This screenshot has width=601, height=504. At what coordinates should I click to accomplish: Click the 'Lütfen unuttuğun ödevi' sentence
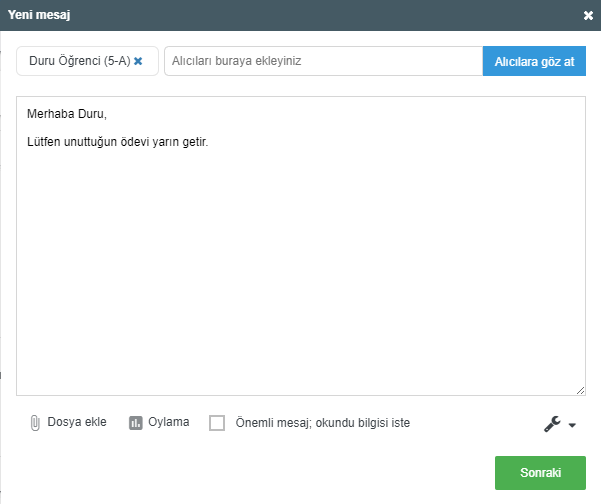117,141
